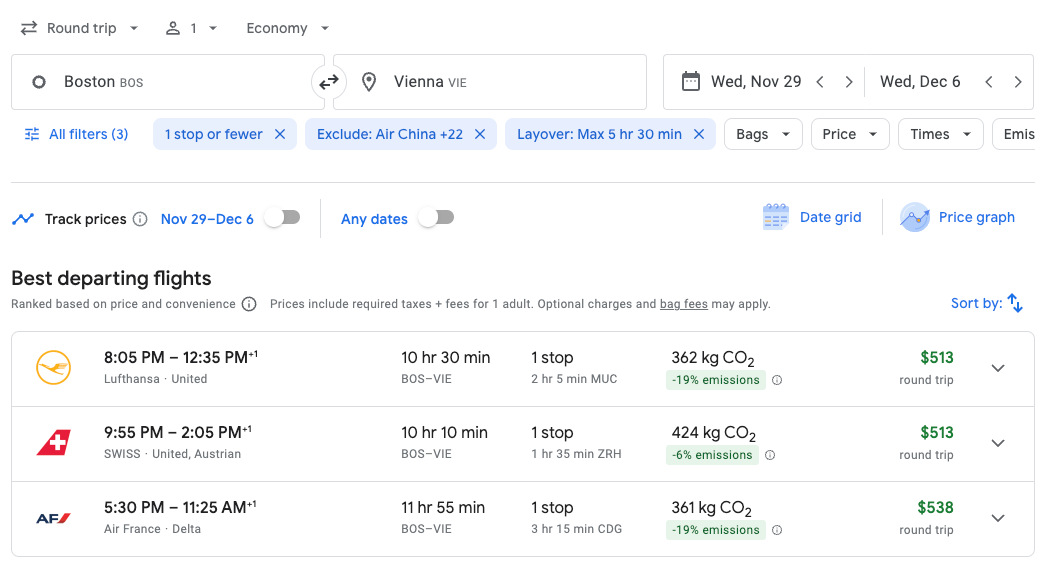Image resolution: width=1049 pixels, height=563 pixels.
Task: Toggle Any dates price tracking
Action: pos(436,218)
